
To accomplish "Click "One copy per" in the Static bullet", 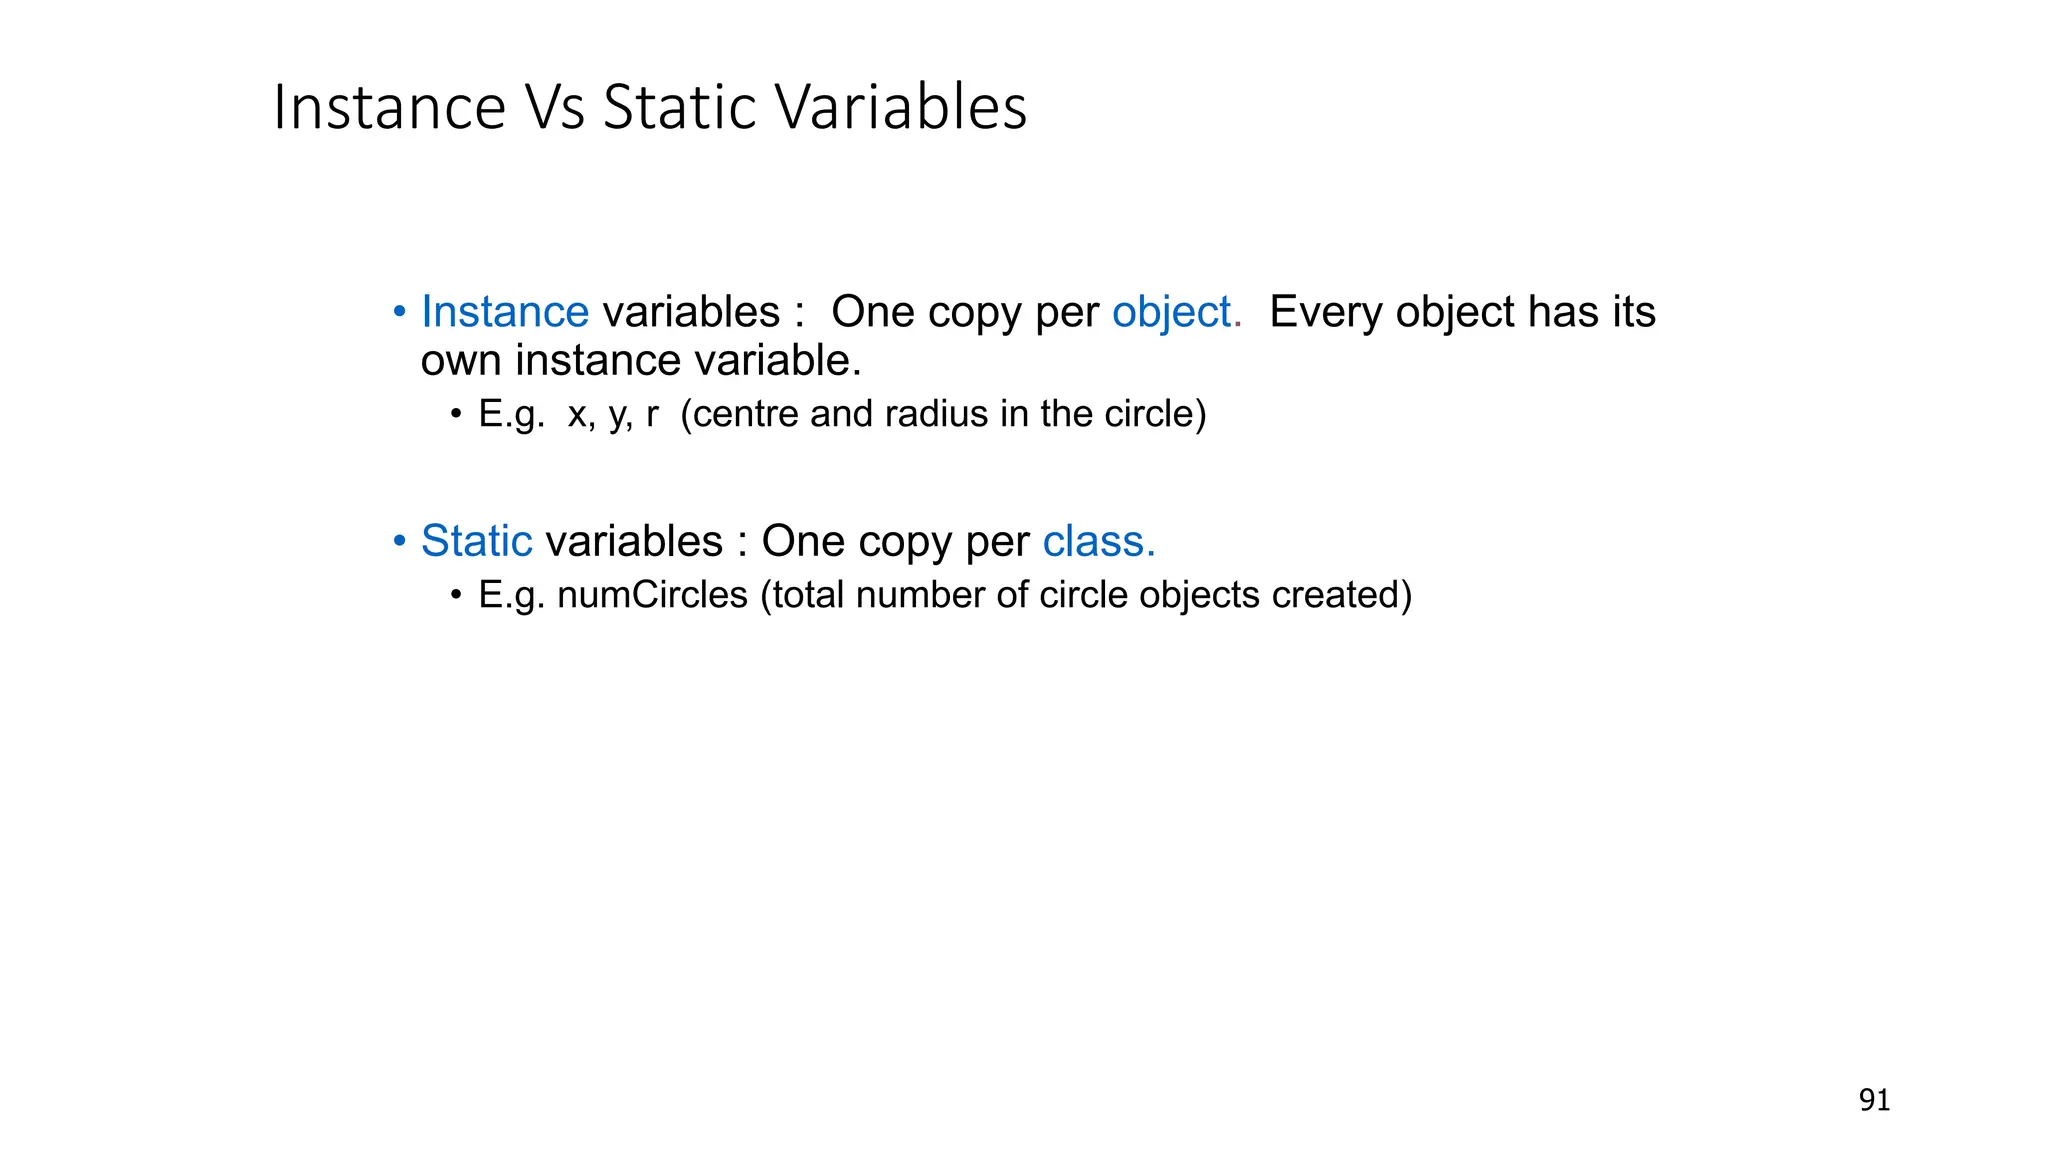I will coord(895,541).
